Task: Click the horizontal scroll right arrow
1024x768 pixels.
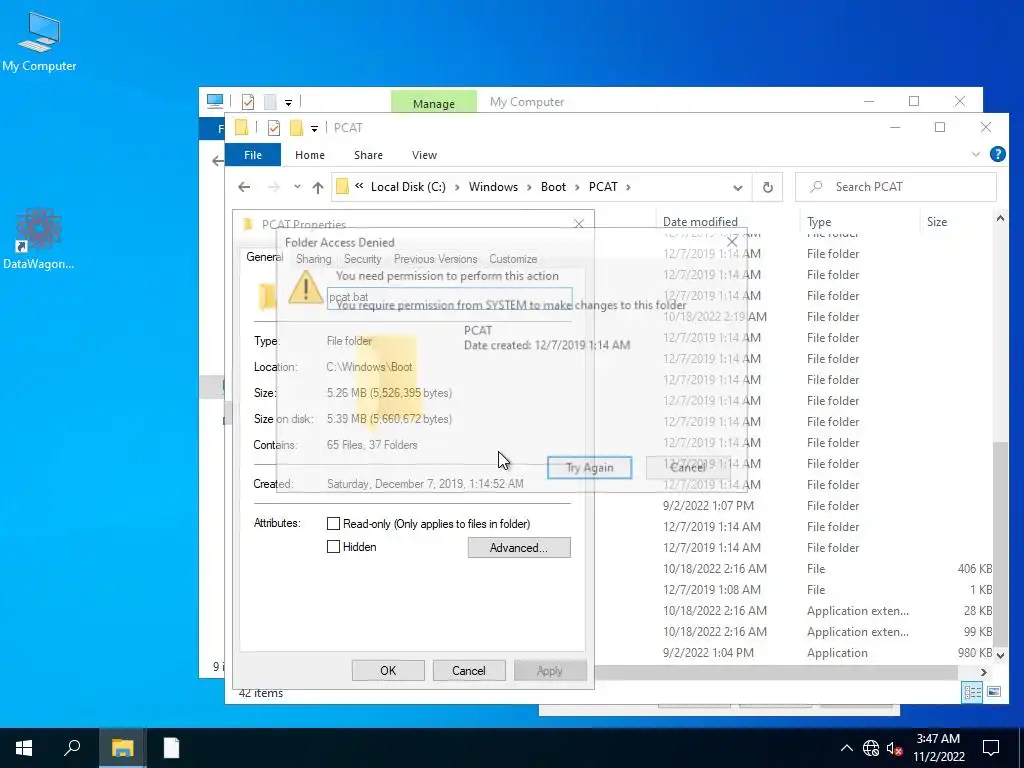Action: point(984,672)
